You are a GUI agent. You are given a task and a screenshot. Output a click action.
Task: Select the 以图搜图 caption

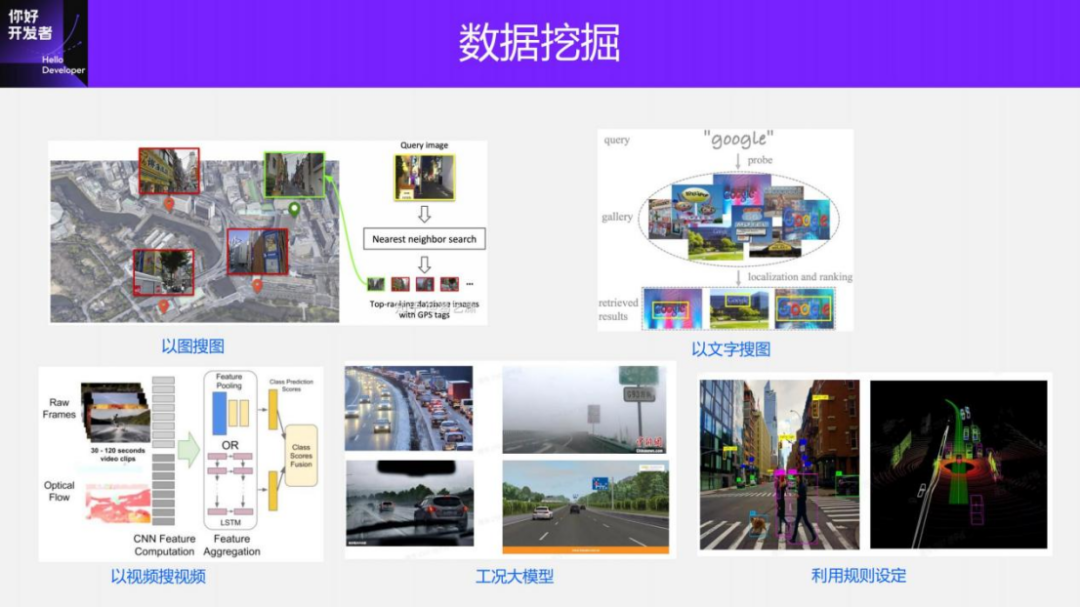[x=193, y=346]
